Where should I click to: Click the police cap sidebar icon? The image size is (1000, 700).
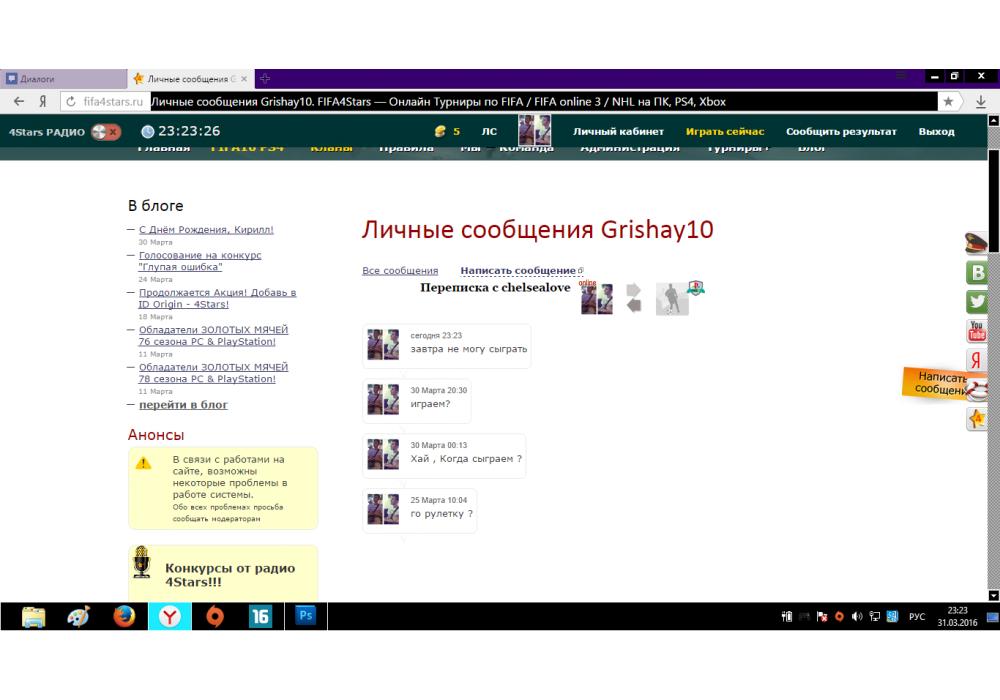[x=977, y=243]
